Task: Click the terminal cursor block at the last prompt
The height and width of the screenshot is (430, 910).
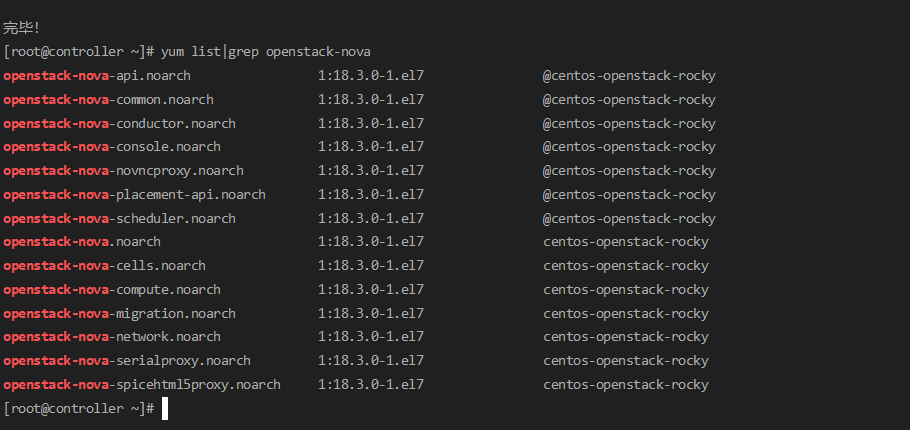Action: point(164,408)
